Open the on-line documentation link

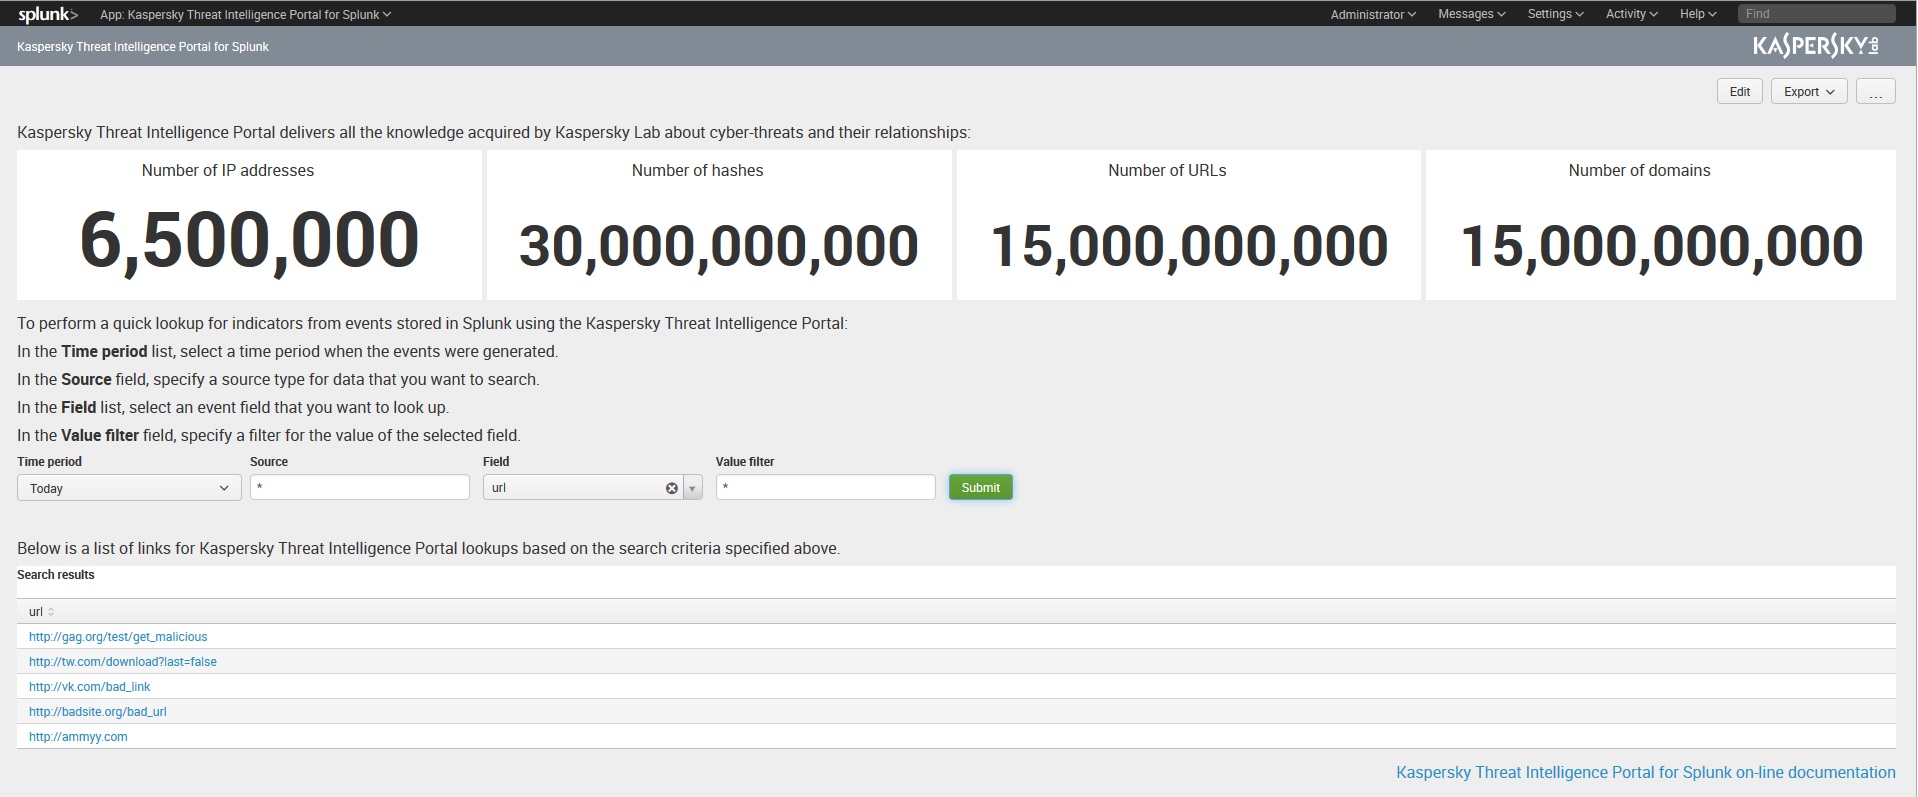(1645, 772)
